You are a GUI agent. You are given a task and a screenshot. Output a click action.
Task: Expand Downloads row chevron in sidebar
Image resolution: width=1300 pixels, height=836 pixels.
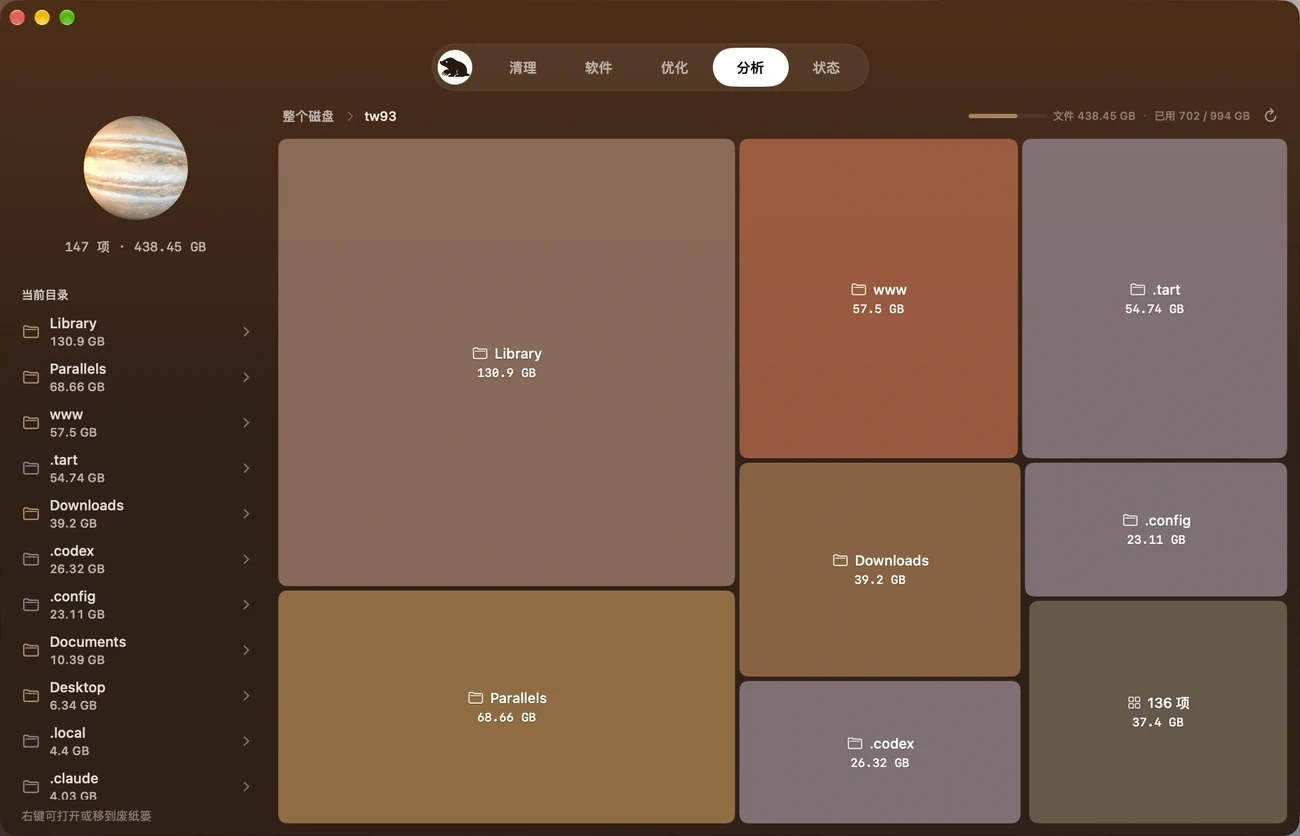(246, 514)
